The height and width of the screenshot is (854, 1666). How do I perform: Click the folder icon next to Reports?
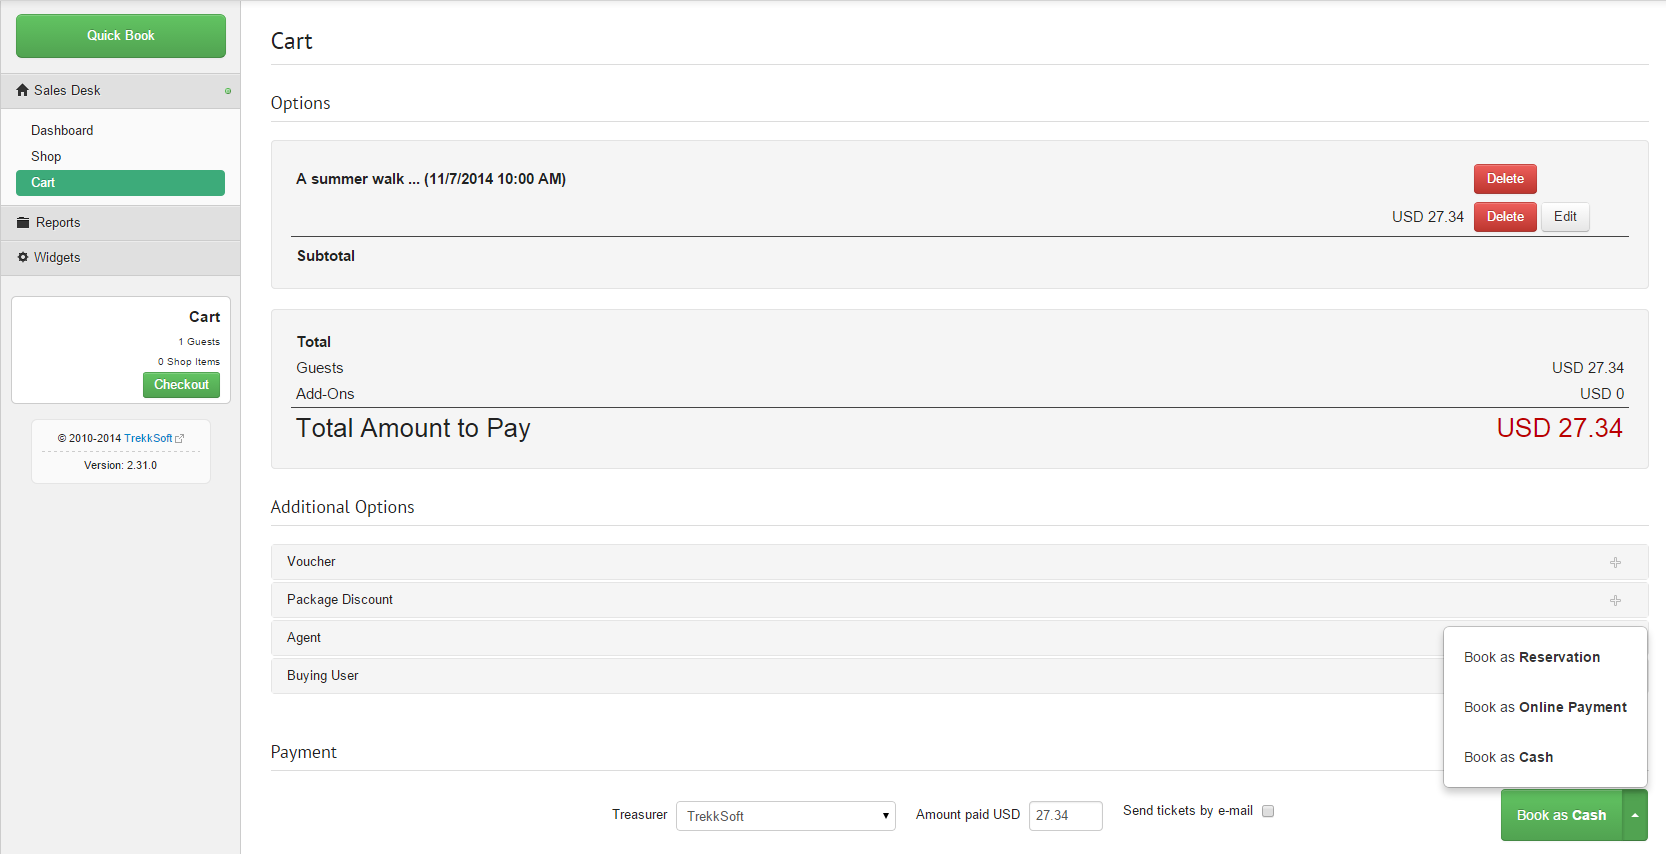(x=23, y=223)
